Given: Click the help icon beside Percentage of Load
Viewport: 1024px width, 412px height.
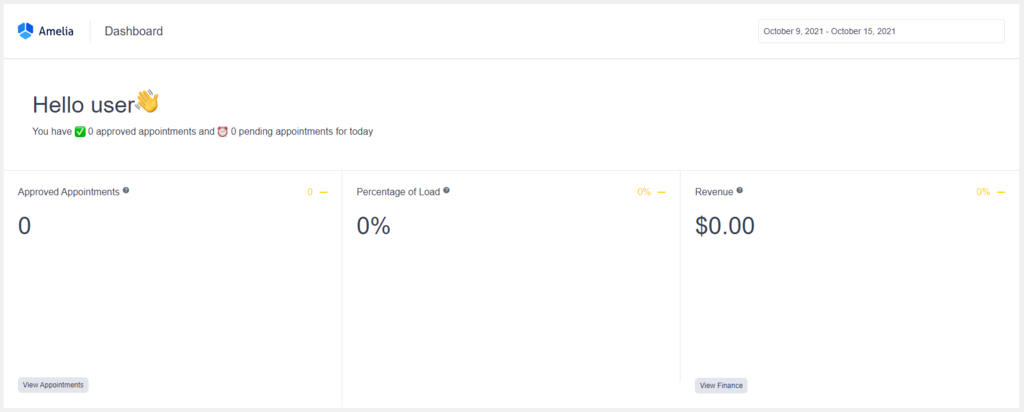Looking at the screenshot, I should pyautogui.click(x=446, y=190).
